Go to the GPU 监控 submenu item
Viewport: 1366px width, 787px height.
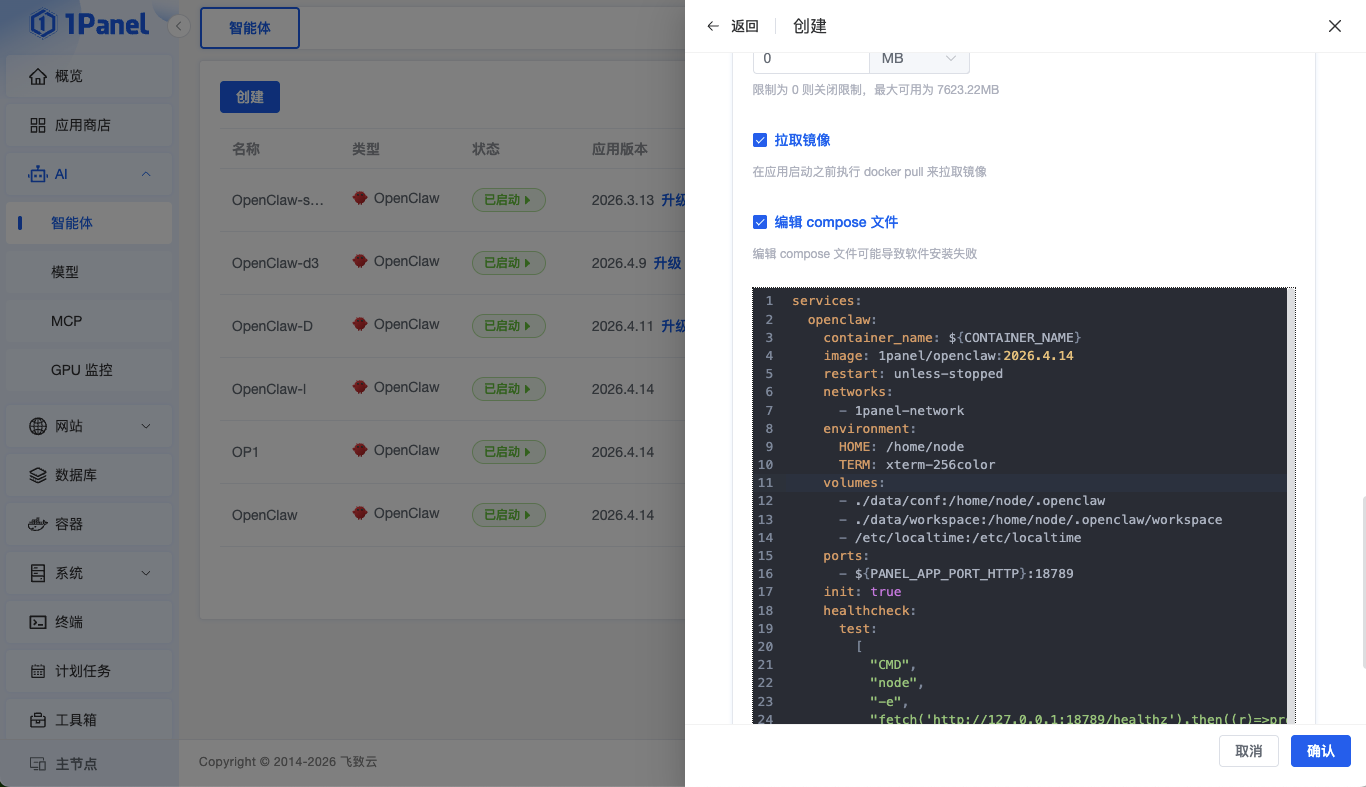click(82, 370)
